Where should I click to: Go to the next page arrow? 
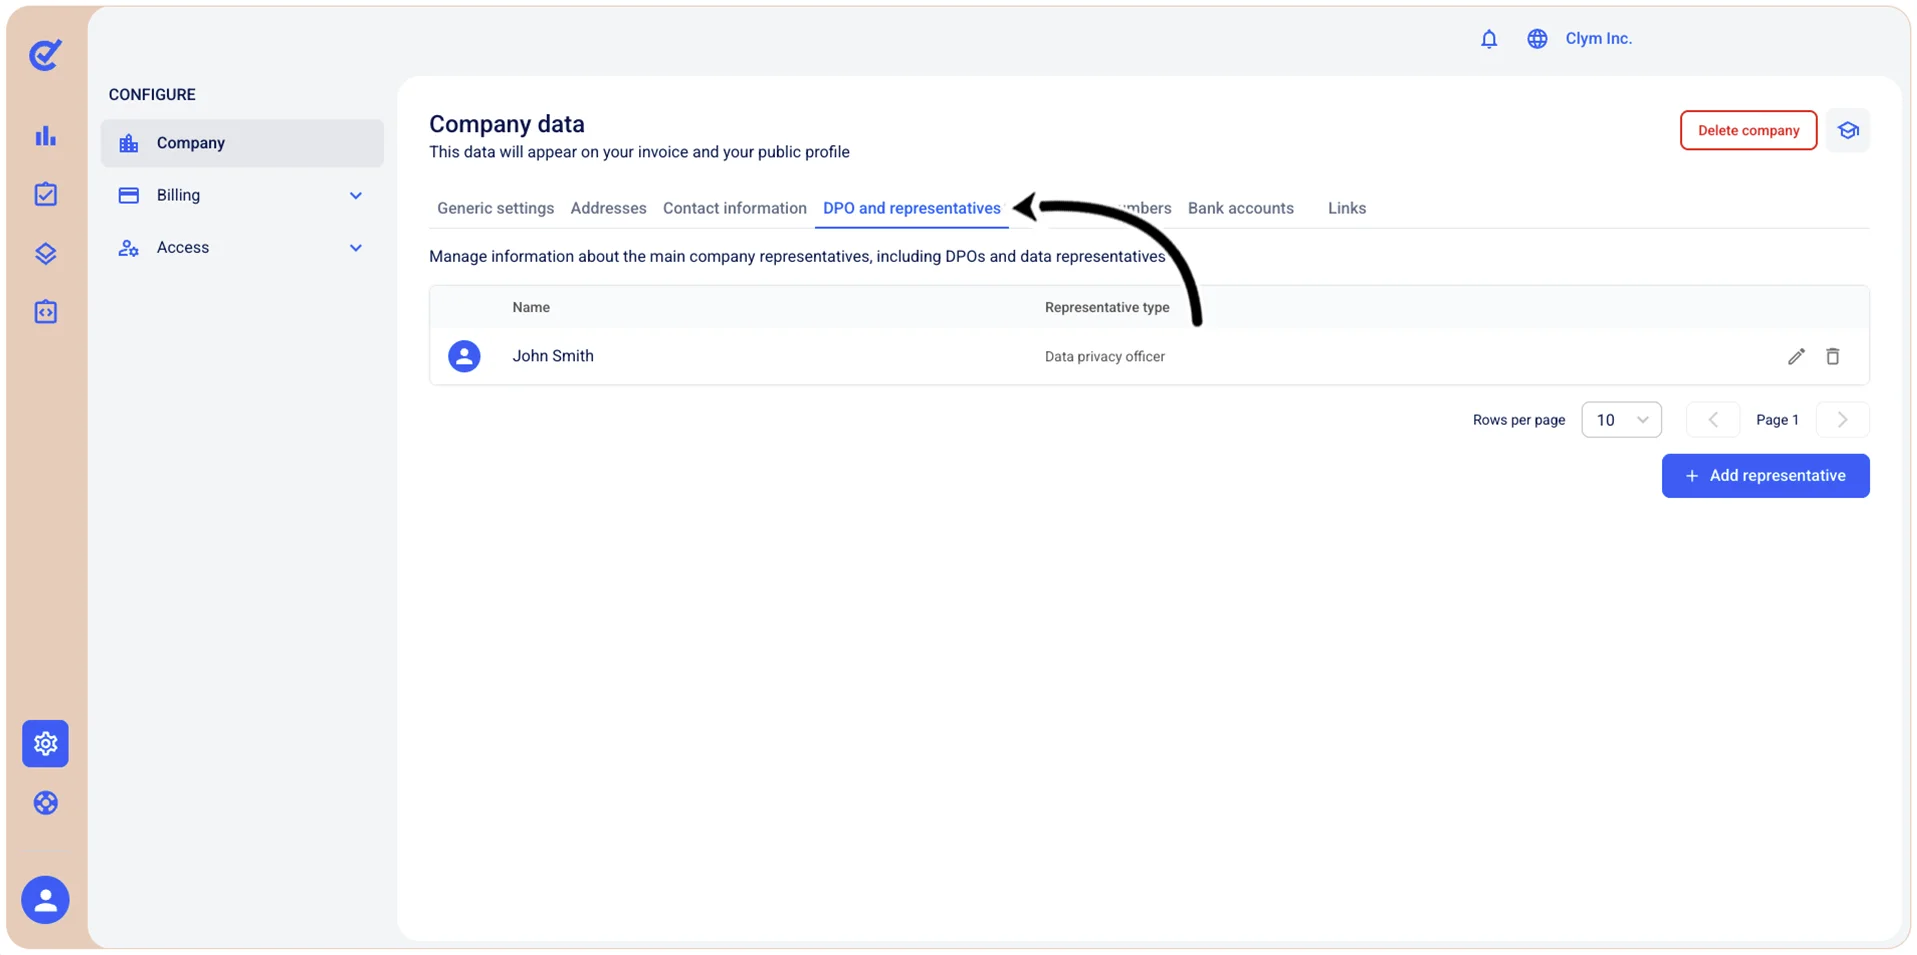point(1842,420)
